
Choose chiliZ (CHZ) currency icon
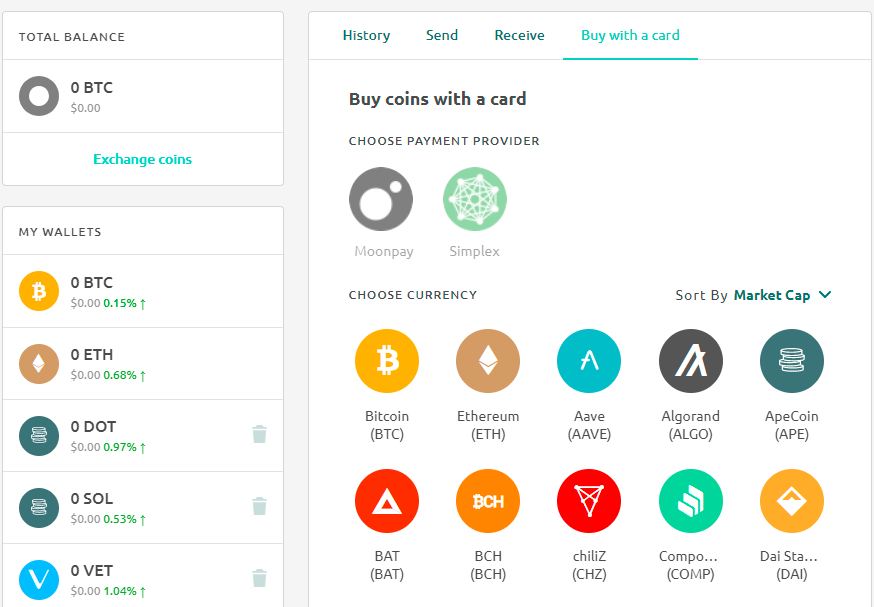click(x=589, y=501)
